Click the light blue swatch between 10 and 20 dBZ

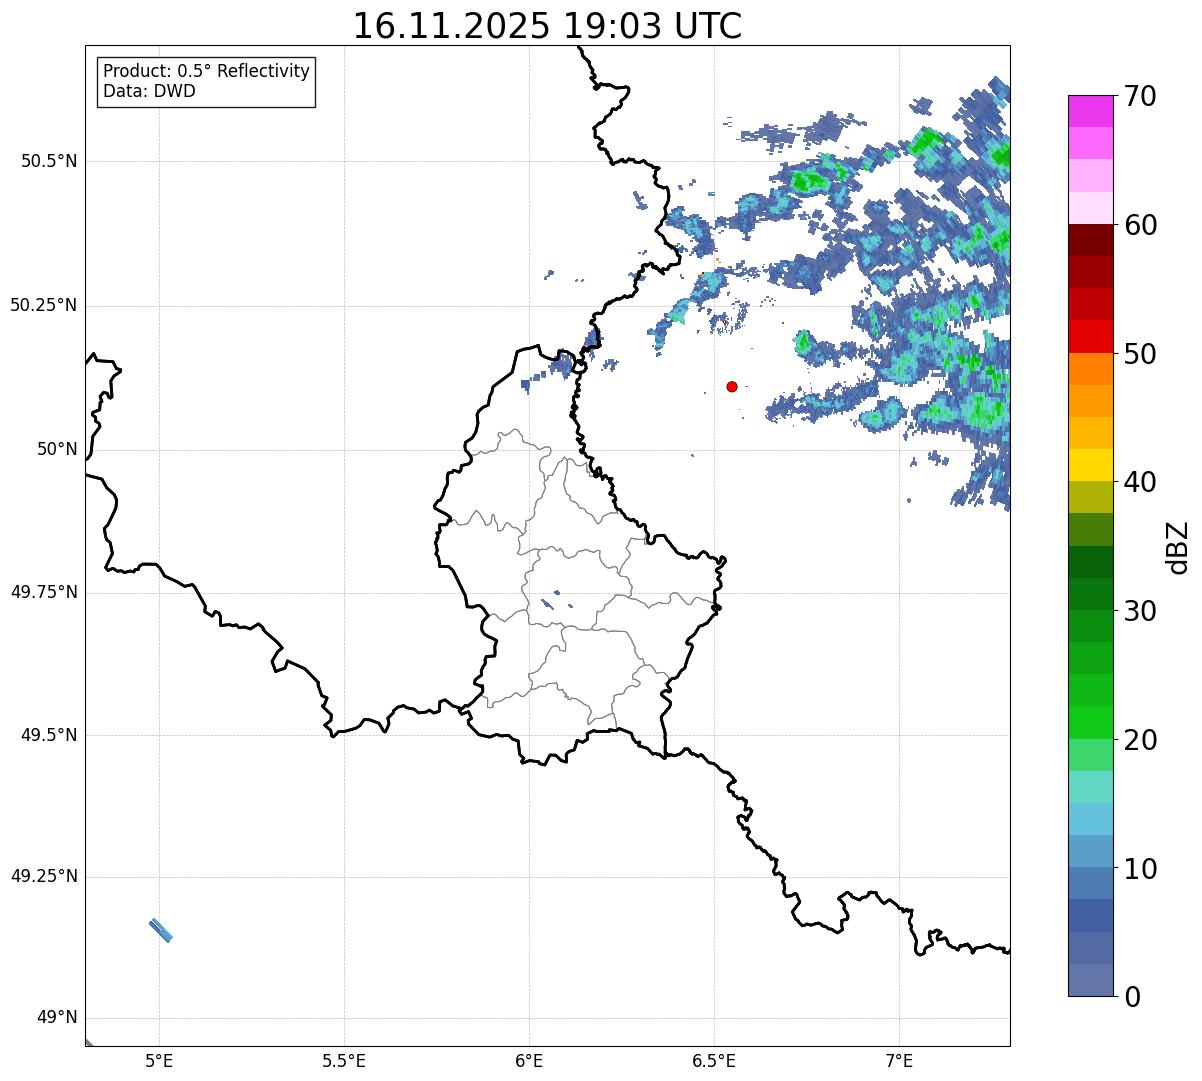coord(1090,819)
